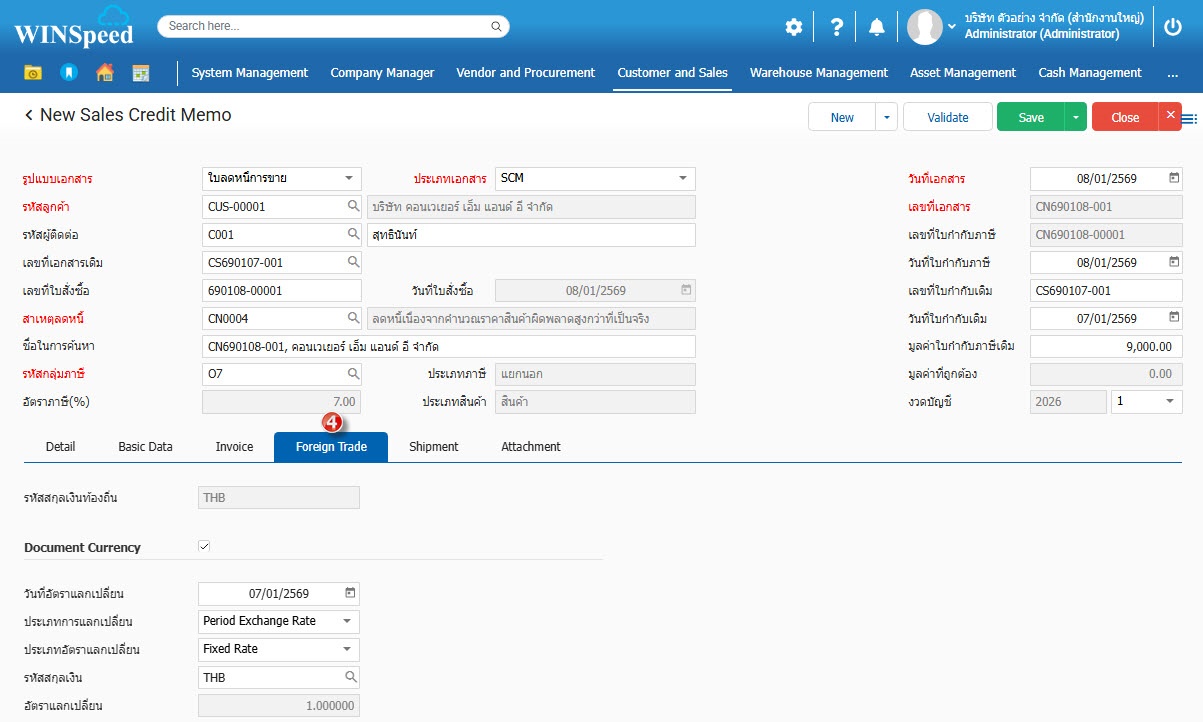
Task: Click the Validate button
Action: pos(947,117)
